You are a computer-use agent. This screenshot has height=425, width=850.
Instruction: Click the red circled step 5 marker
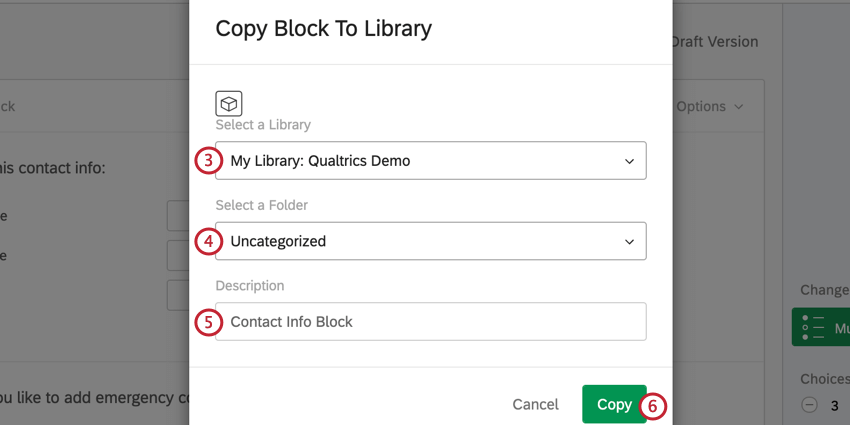pyautogui.click(x=207, y=322)
